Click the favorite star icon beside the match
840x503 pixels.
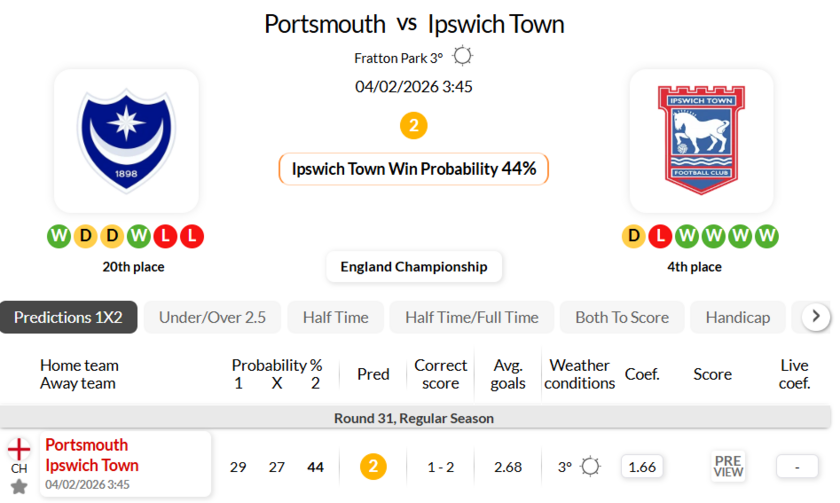[19, 487]
